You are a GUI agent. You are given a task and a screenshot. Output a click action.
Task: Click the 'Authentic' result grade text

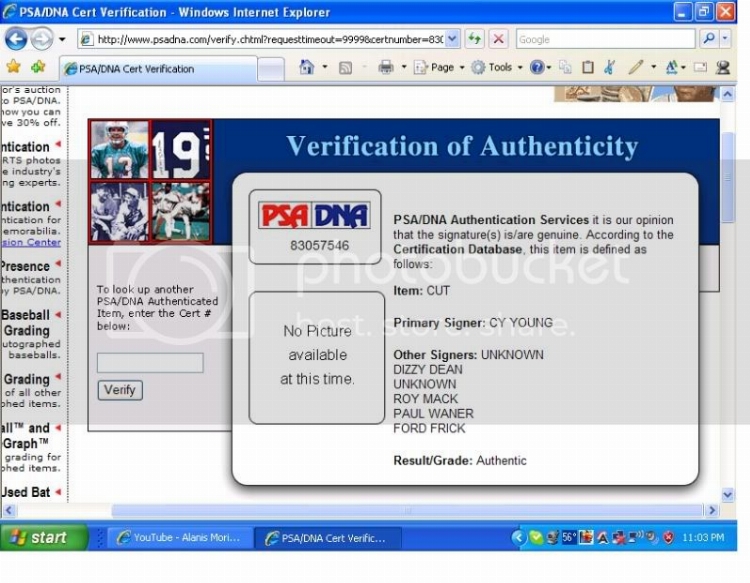click(501, 461)
